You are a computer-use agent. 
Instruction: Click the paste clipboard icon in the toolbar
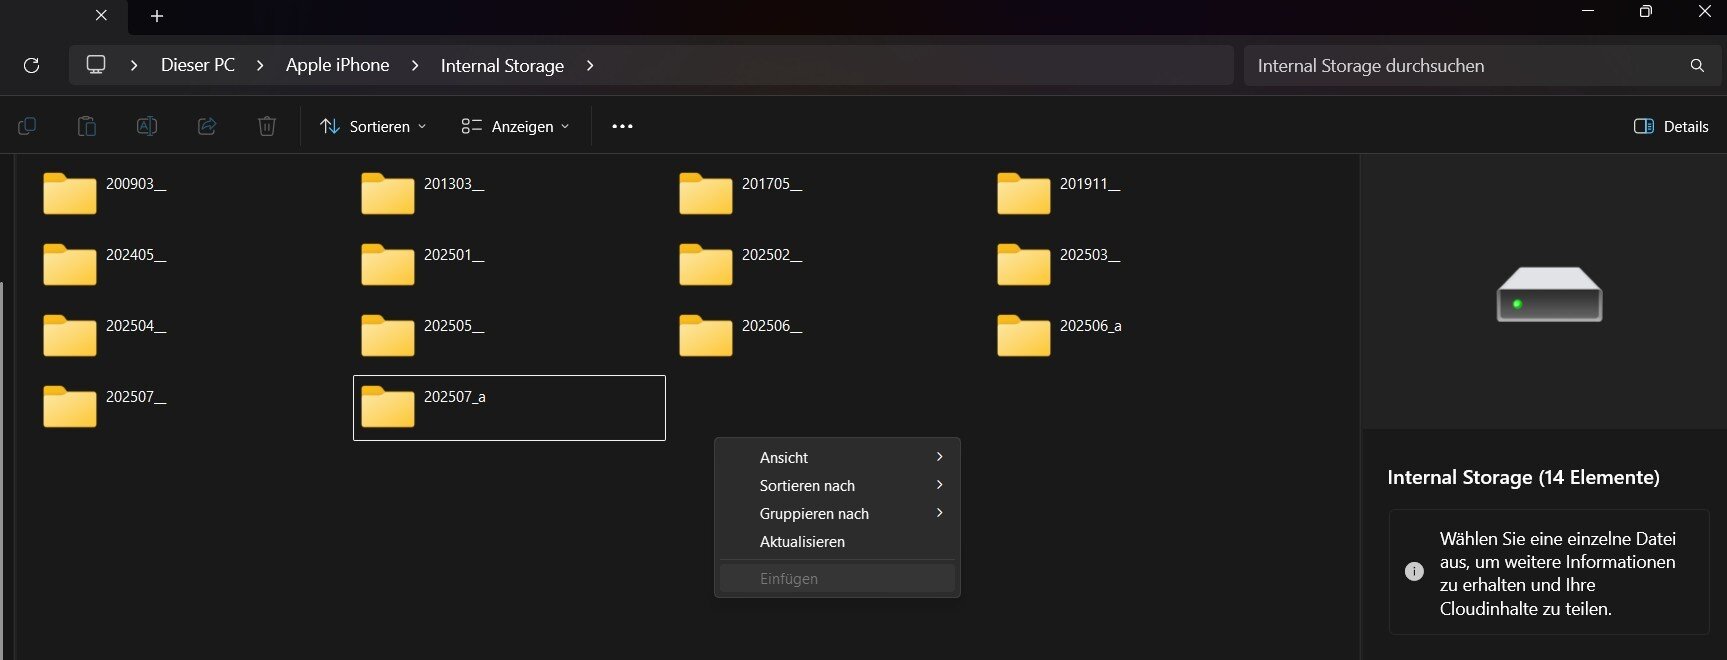tap(87, 126)
